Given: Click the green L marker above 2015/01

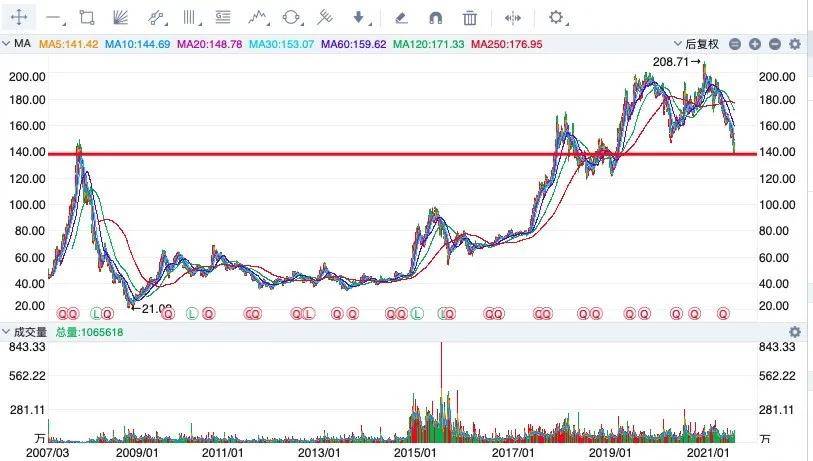Looking at the screenshot, I should [417, 314].
